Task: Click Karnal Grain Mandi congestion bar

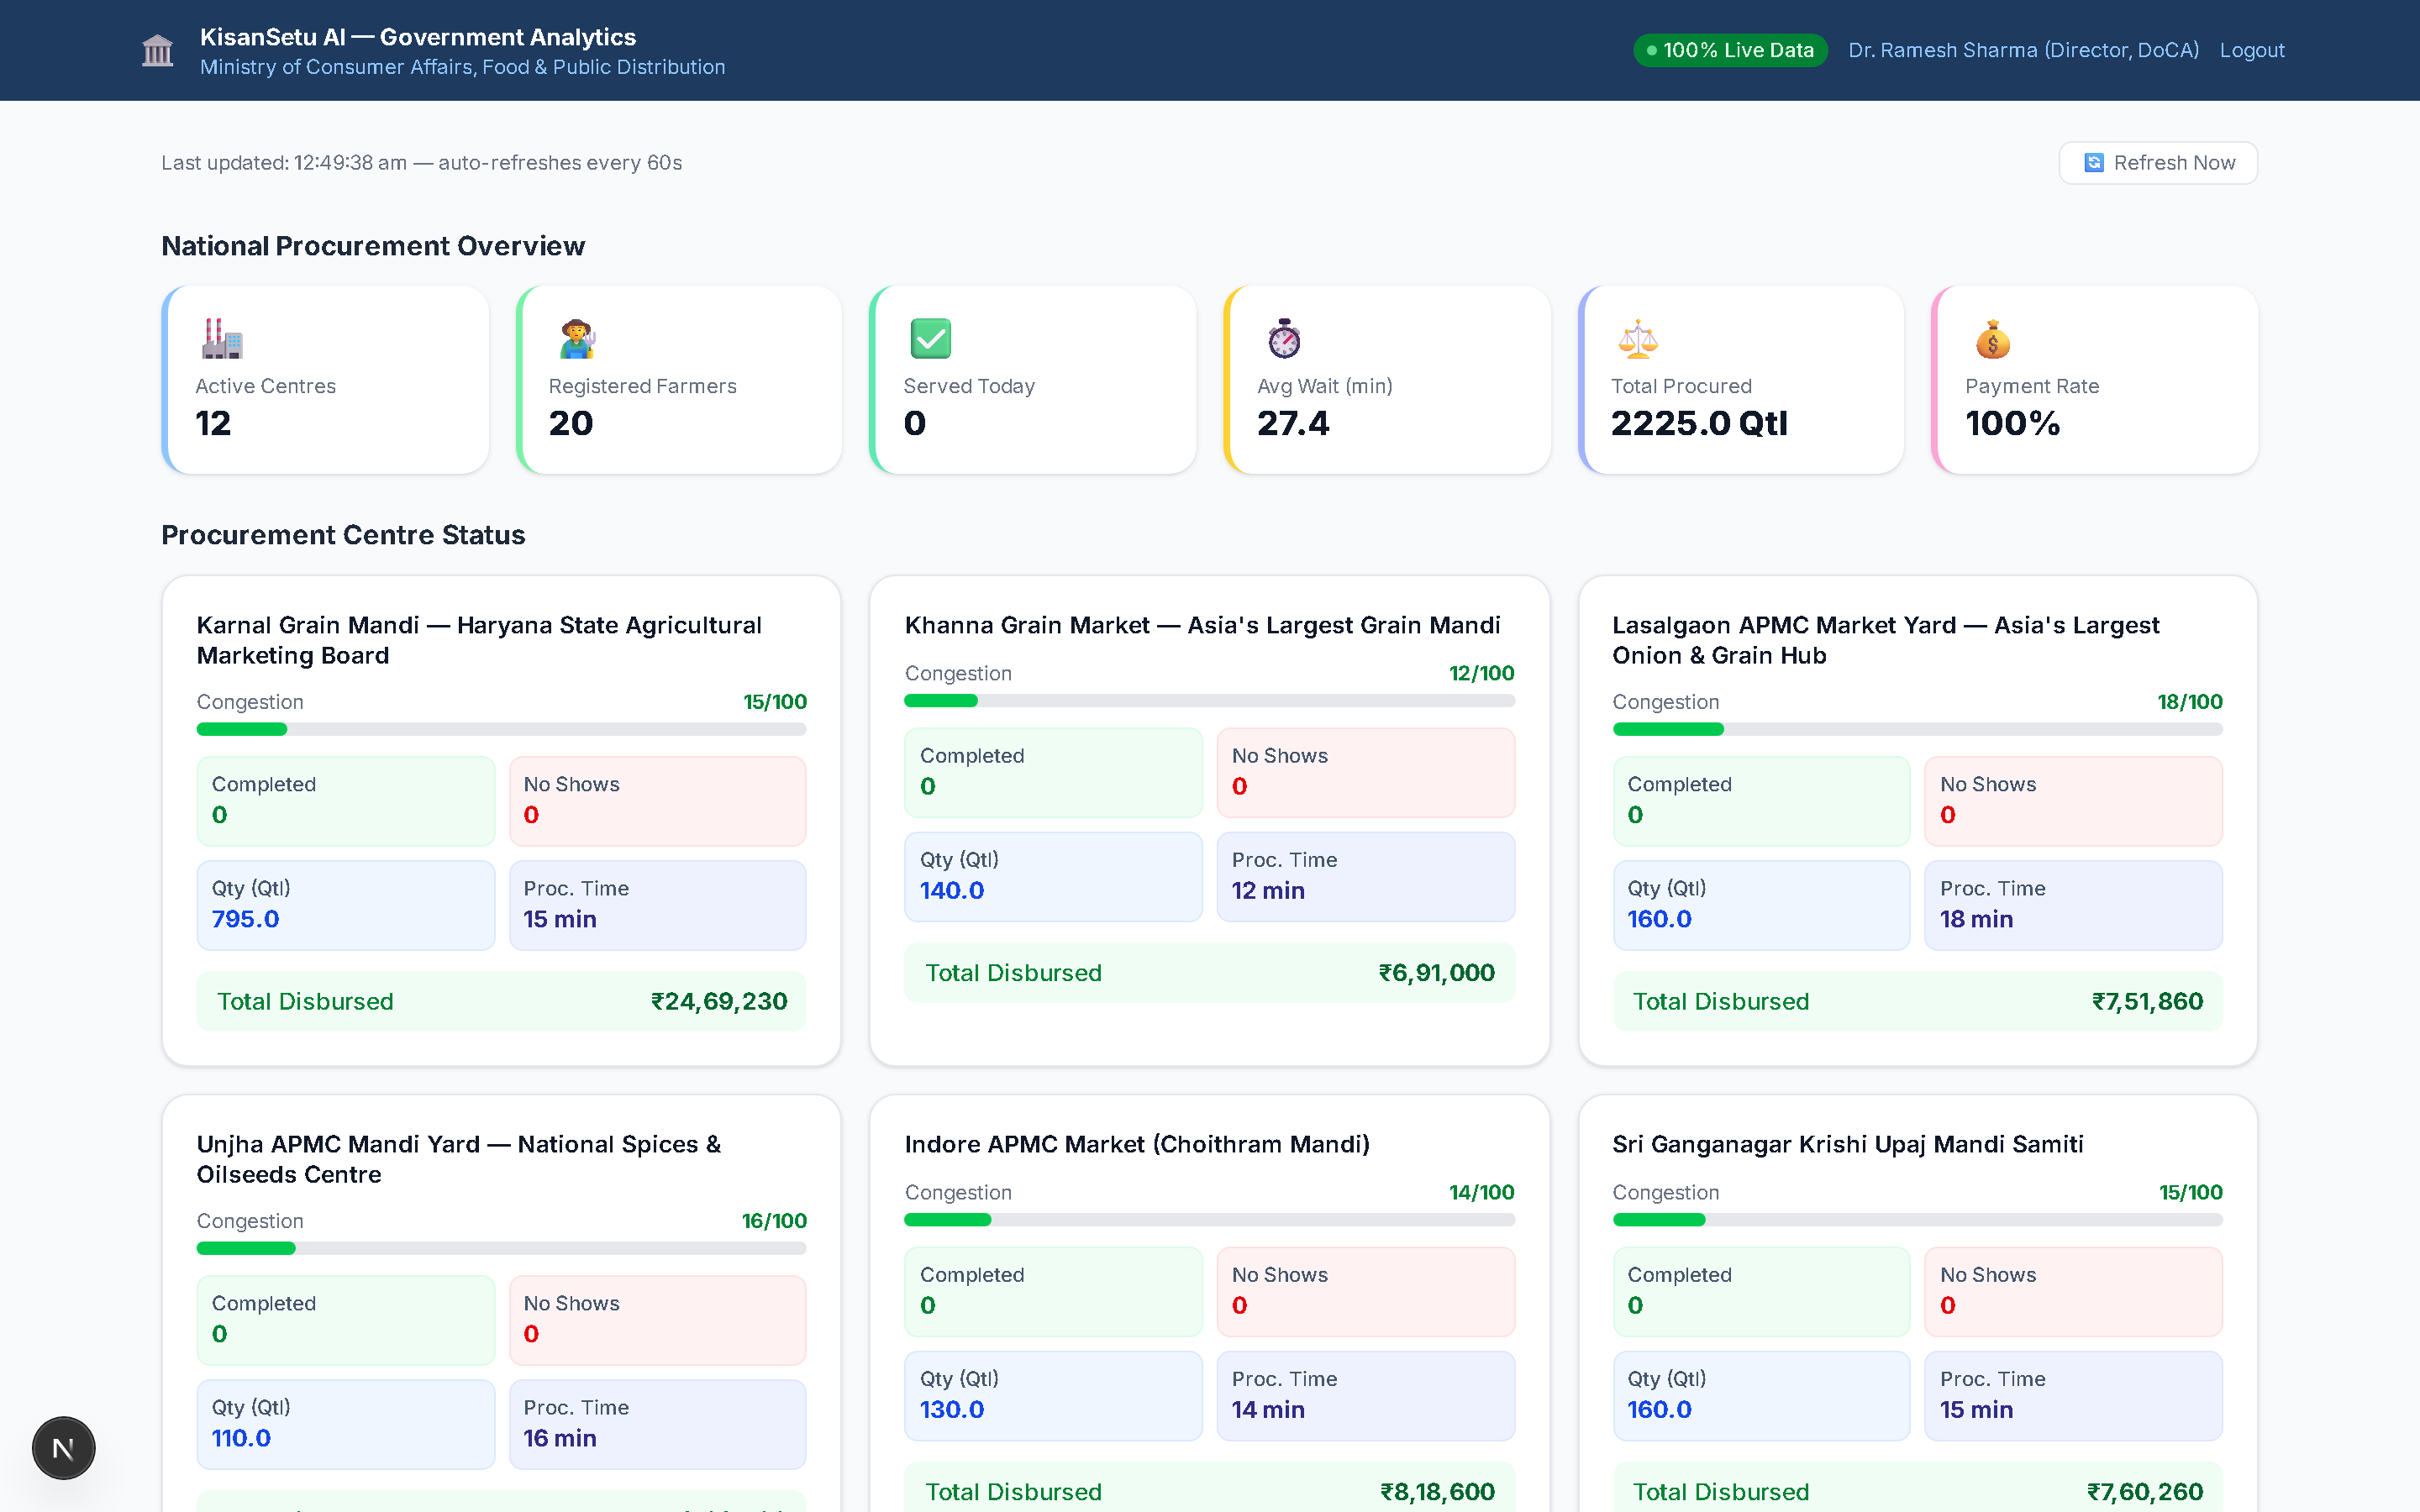Action: 501,729
